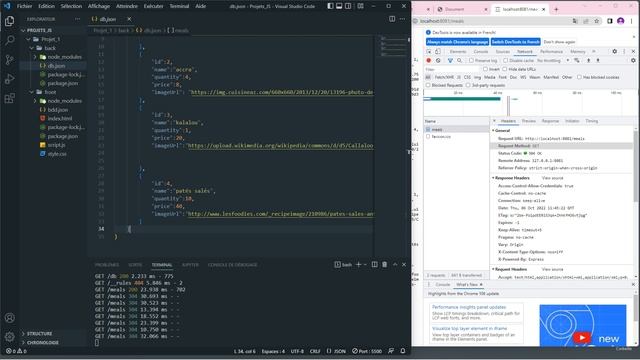Toggle primary sidebar layout icon in title bar
The height and width of the screenshot is (360, 640).
click(330, 6)
